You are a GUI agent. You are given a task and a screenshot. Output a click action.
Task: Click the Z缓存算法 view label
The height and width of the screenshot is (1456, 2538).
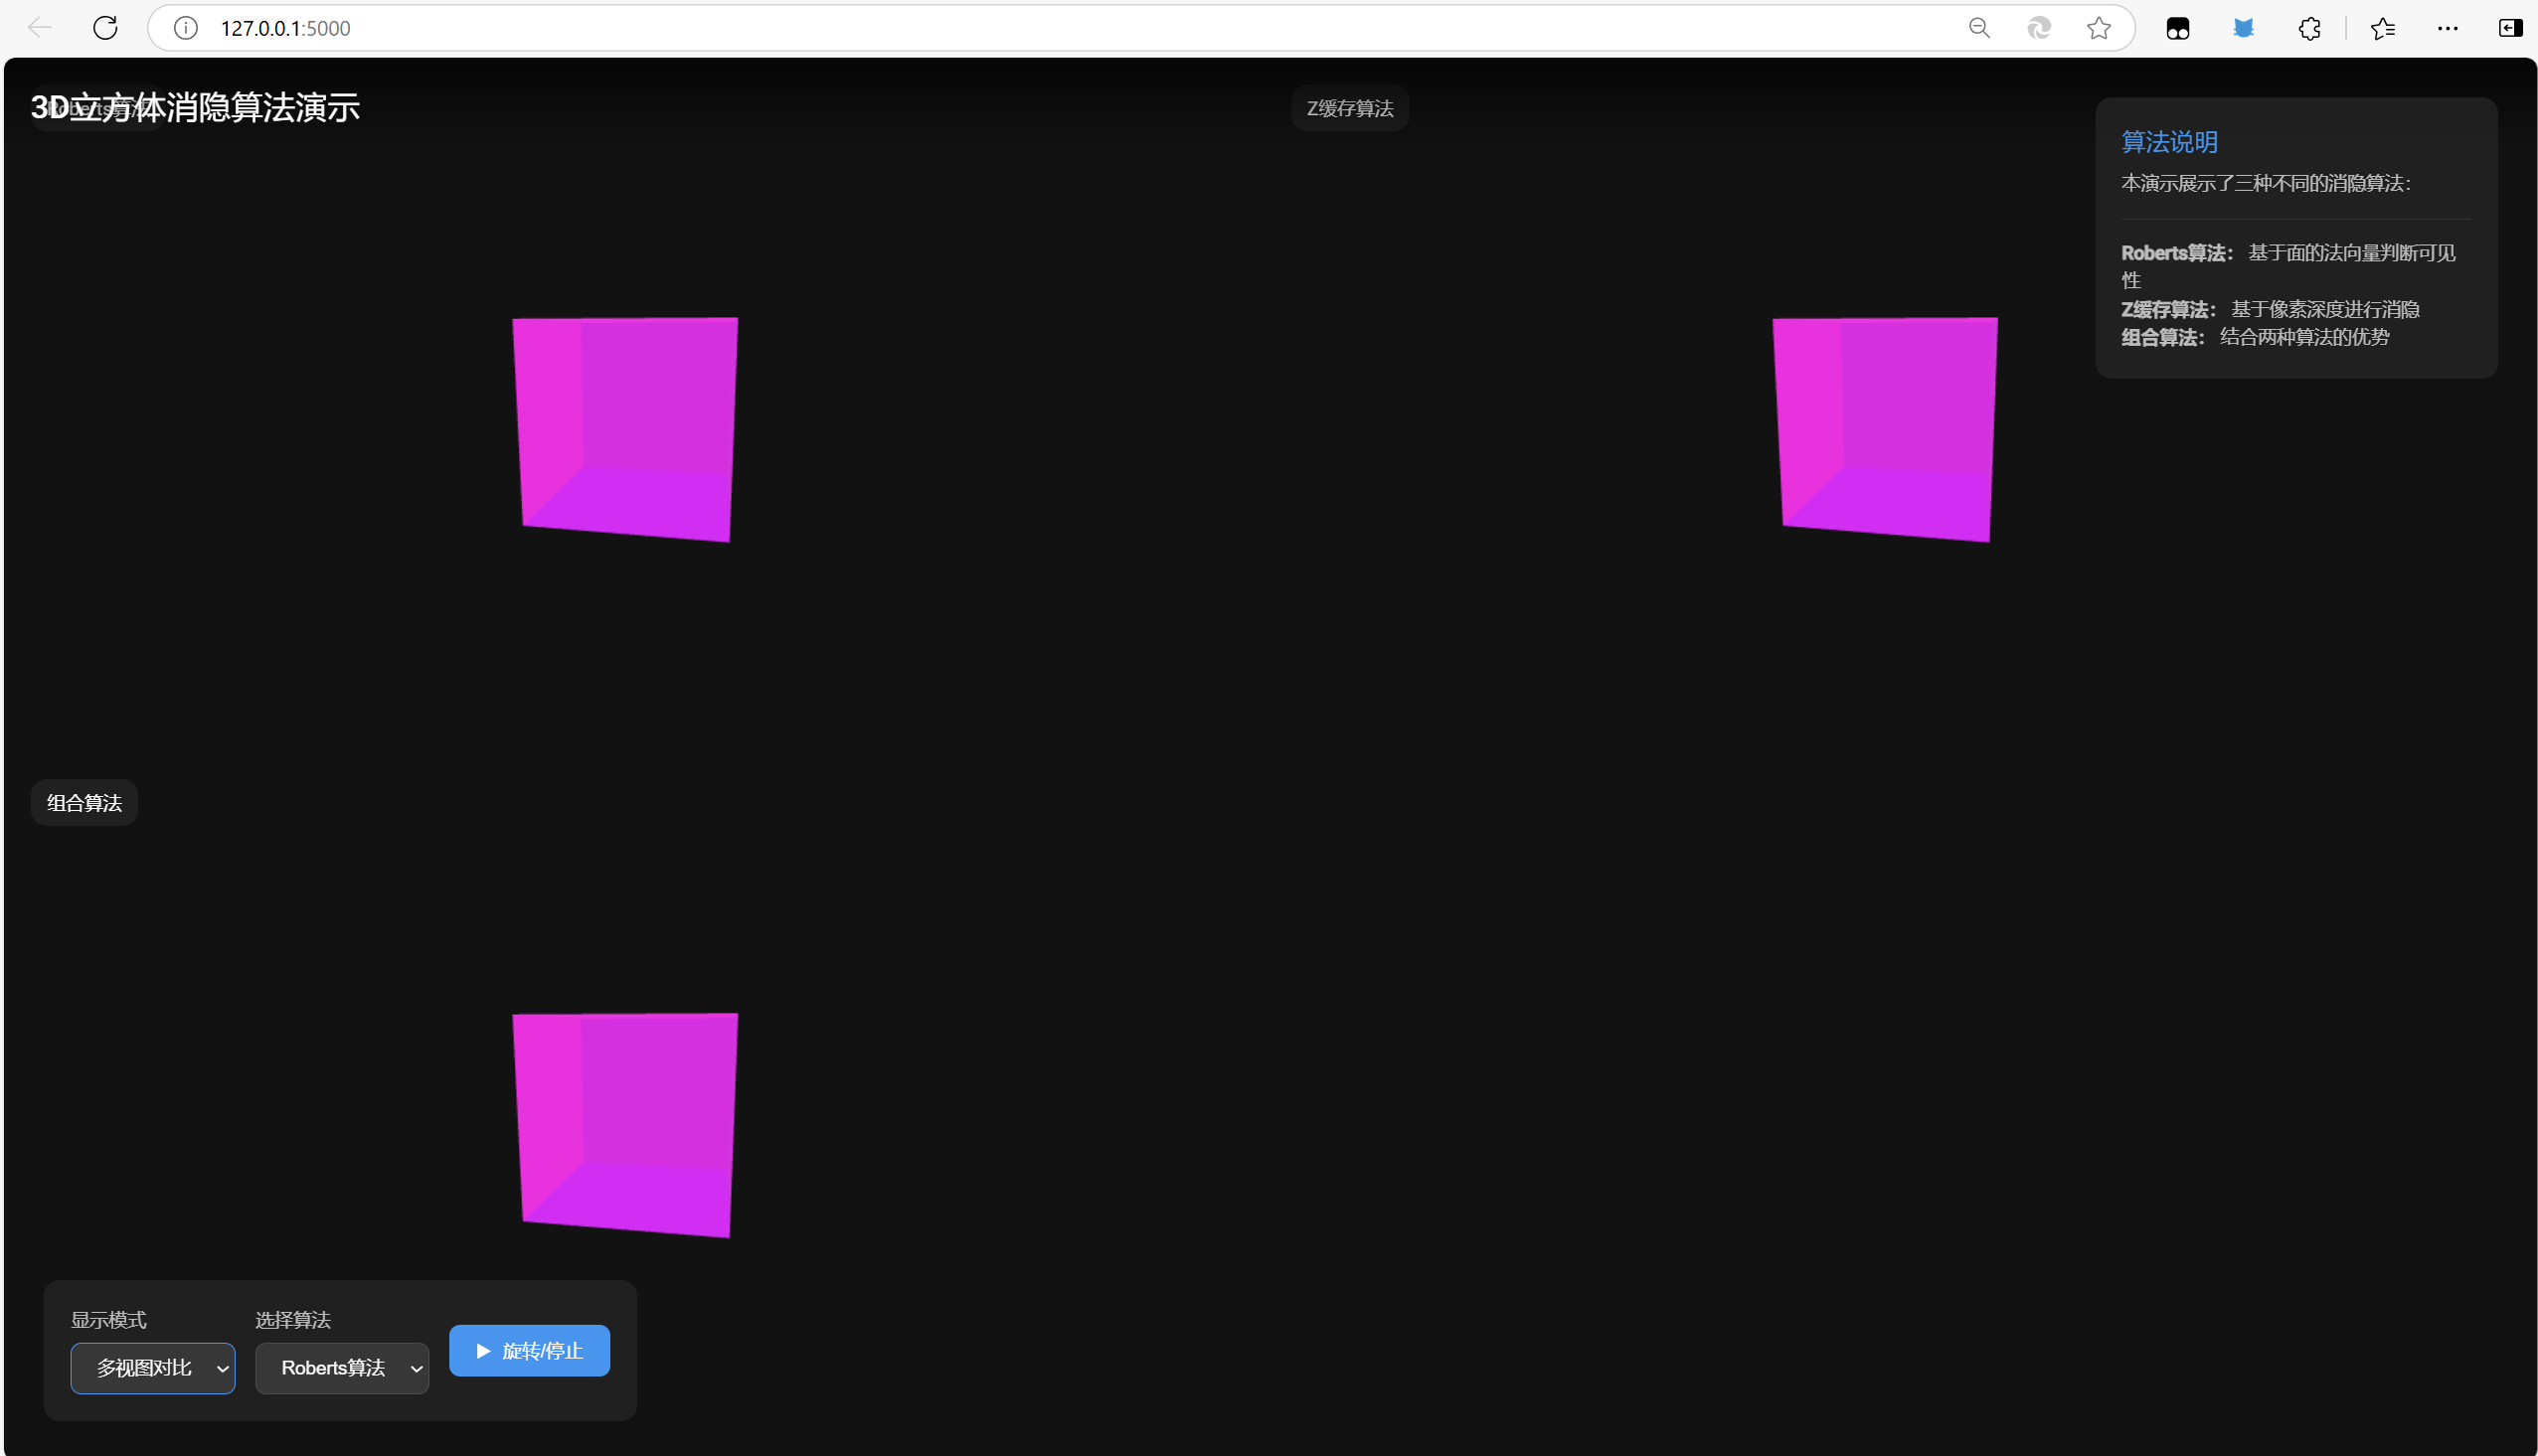[1349, 108]
